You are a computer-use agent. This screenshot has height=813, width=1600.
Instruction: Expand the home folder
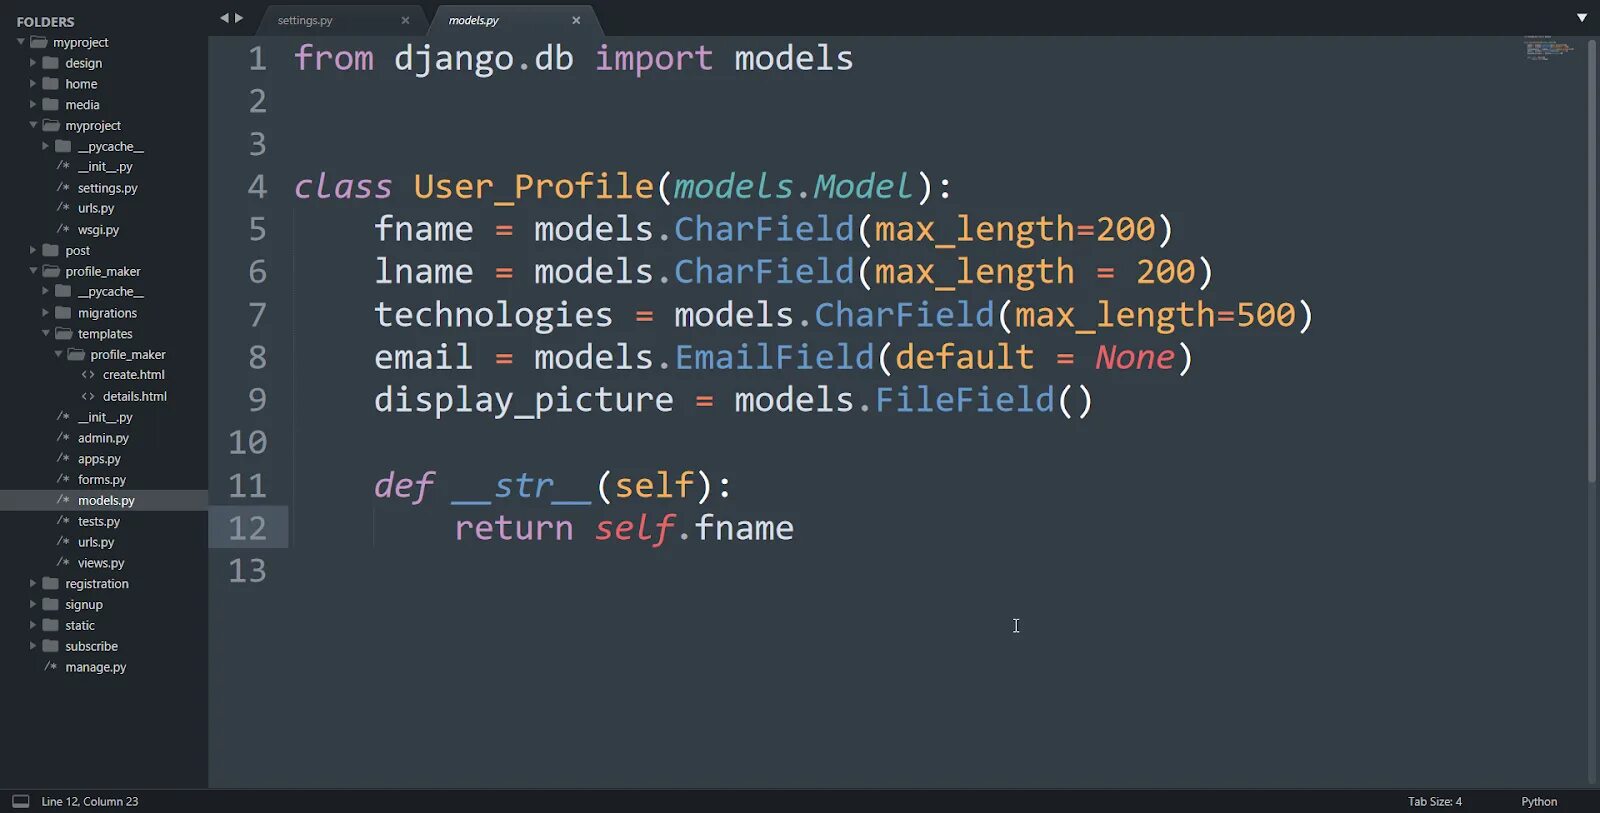(x=33, y=84)
